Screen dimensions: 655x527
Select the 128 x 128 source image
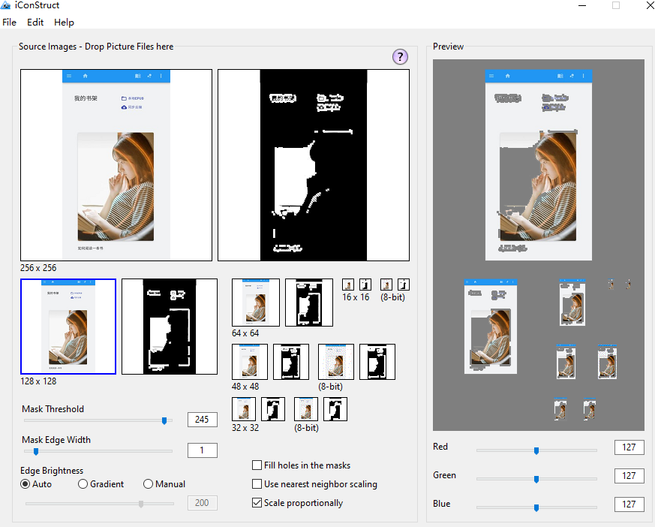68,327
